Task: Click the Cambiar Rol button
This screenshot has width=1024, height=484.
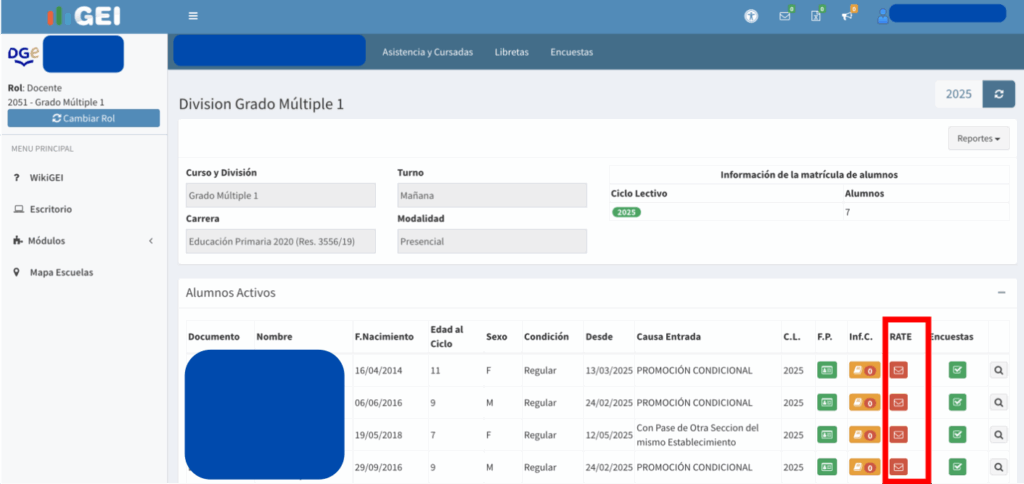Action: 84,118
